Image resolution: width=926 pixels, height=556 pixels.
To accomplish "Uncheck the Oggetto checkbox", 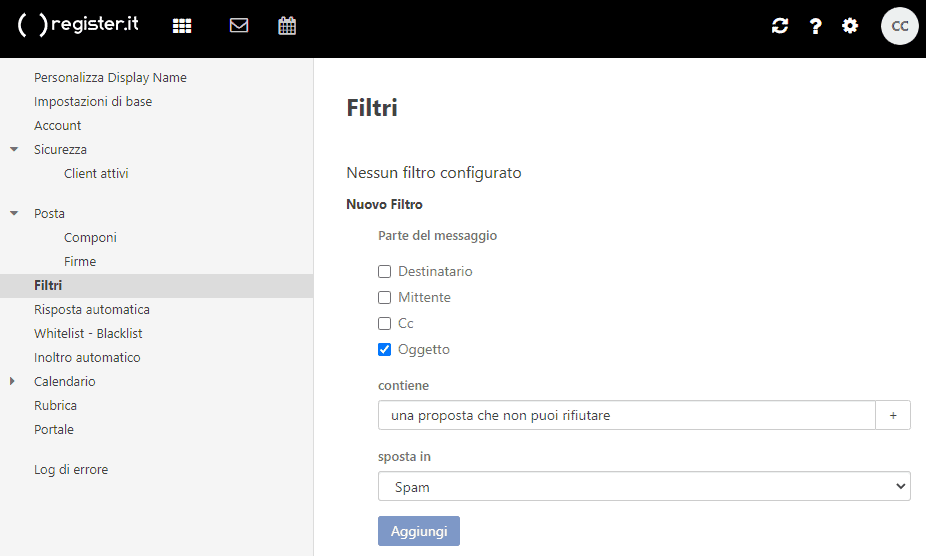I will (385, 350).
